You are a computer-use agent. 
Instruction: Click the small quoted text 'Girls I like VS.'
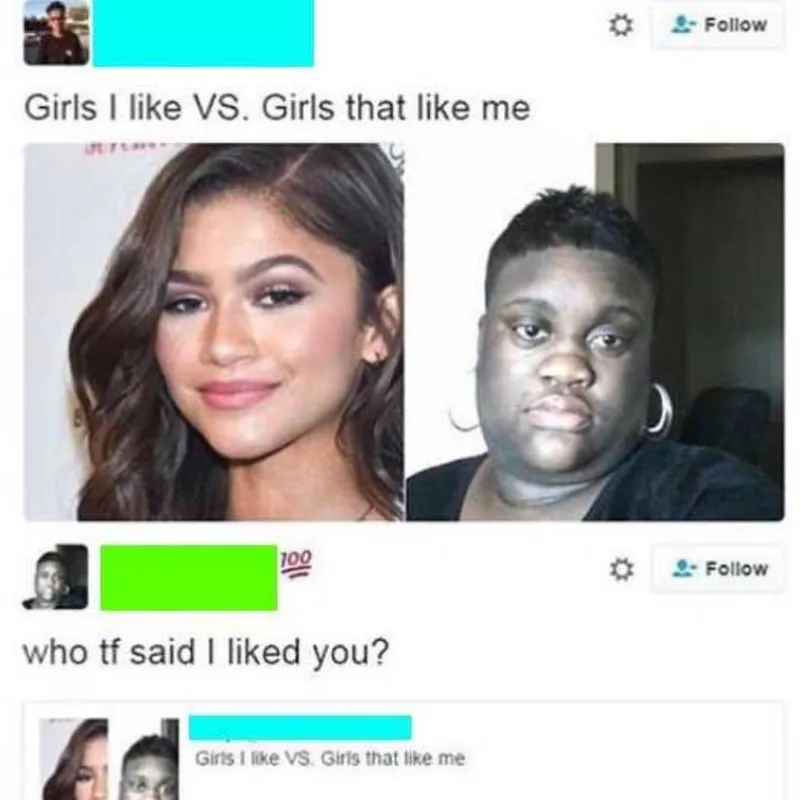tap(253, 759)
